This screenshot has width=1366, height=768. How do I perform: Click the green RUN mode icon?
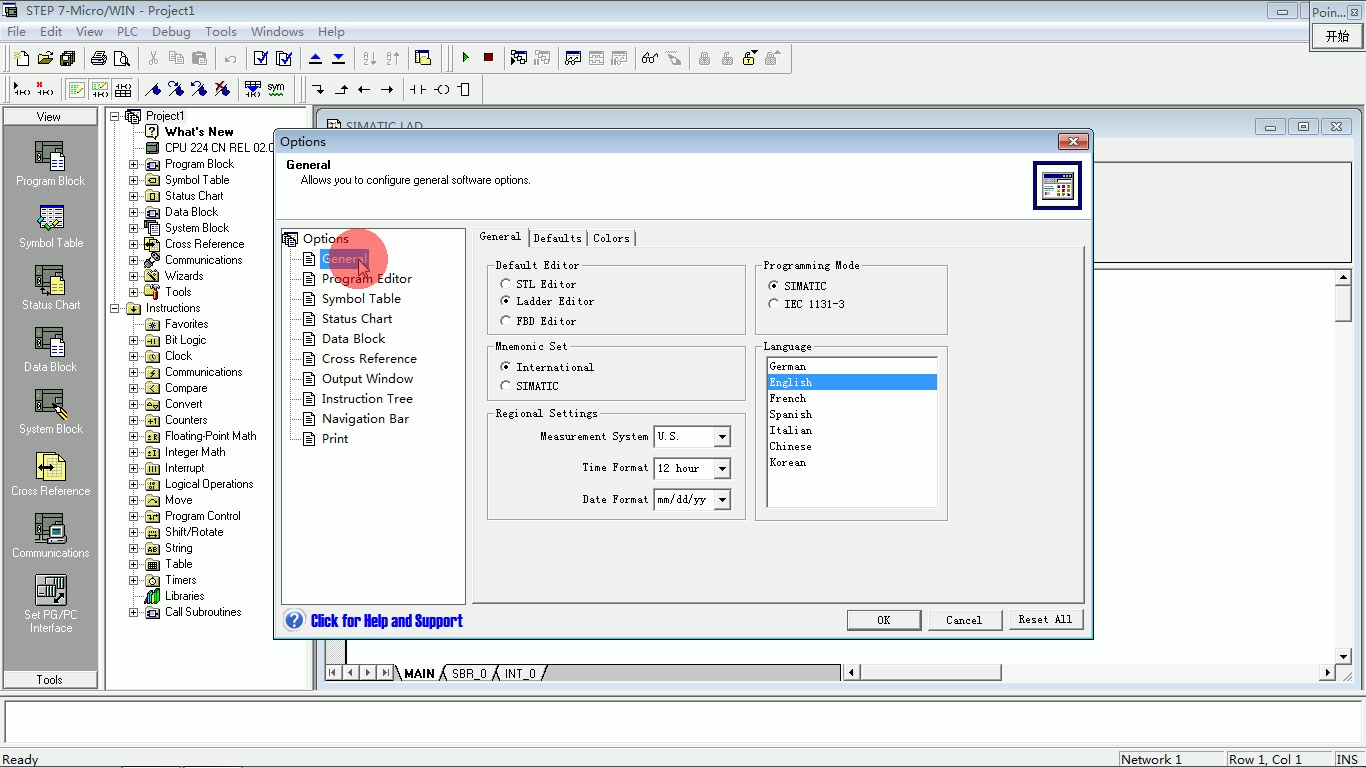coord(465,58)
